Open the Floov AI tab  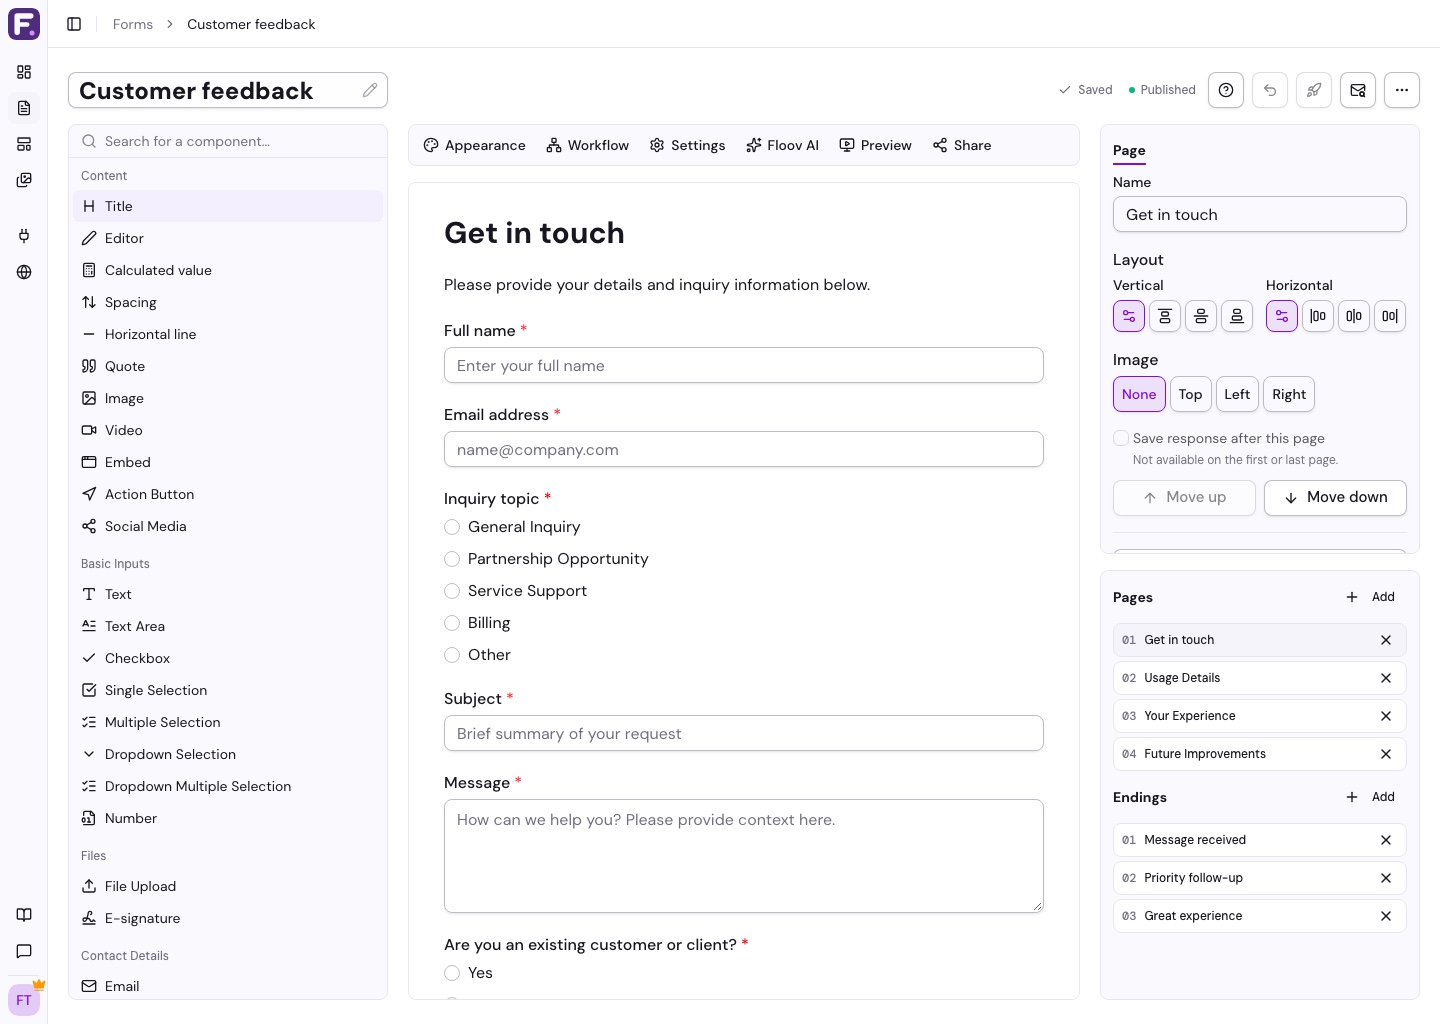782,145
